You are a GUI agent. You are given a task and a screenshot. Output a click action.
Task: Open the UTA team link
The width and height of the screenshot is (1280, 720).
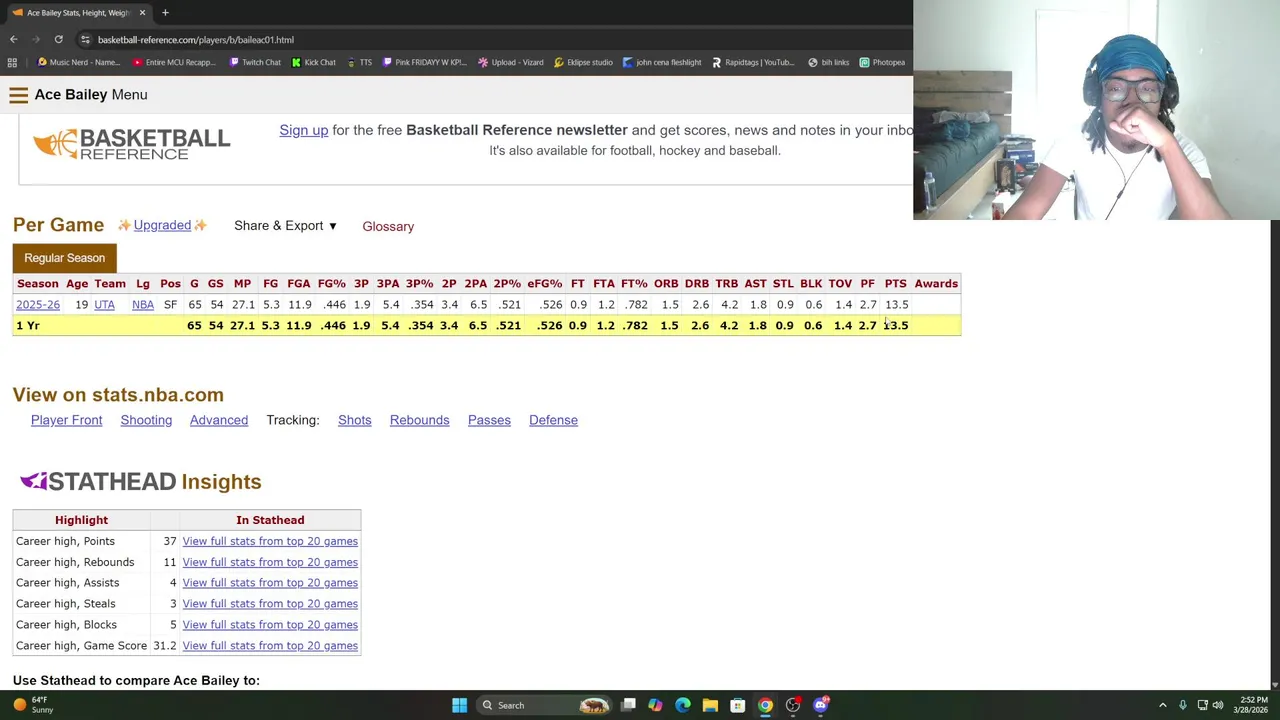coord(104,305)
